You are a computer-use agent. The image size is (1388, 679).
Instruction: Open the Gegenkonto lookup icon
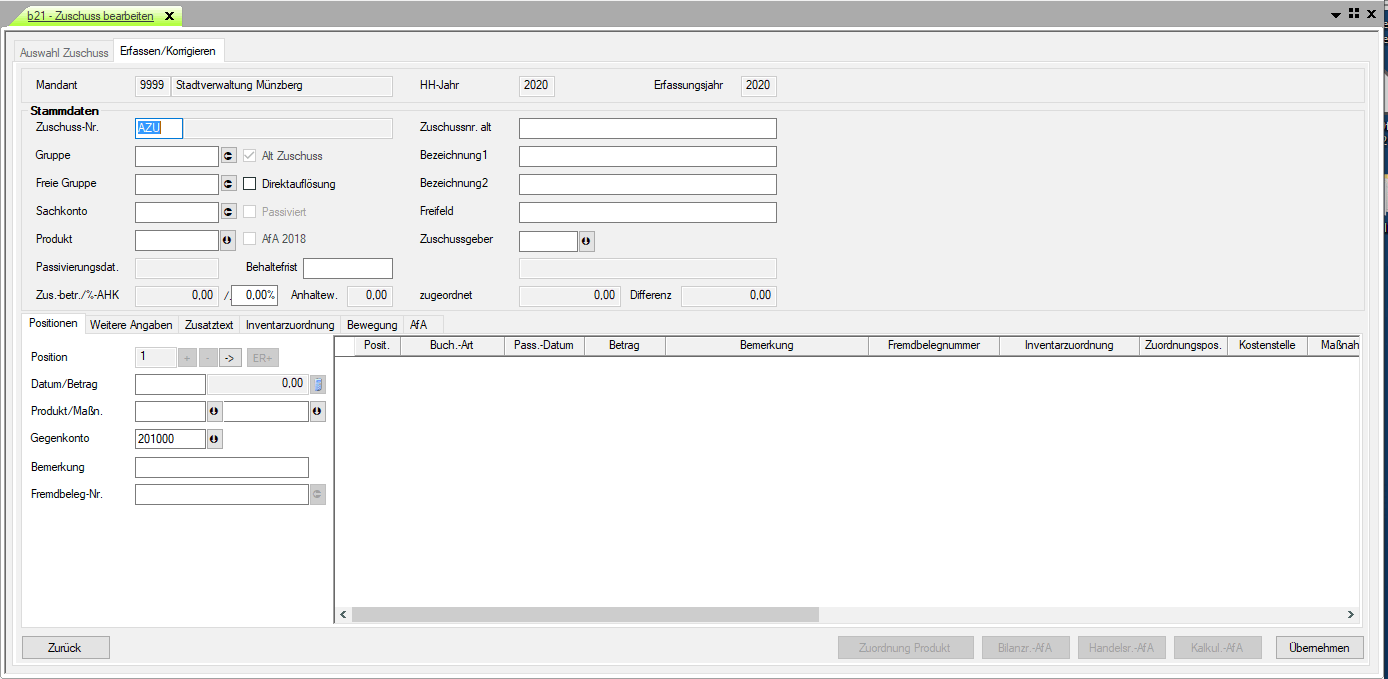(x=214, y=439)
